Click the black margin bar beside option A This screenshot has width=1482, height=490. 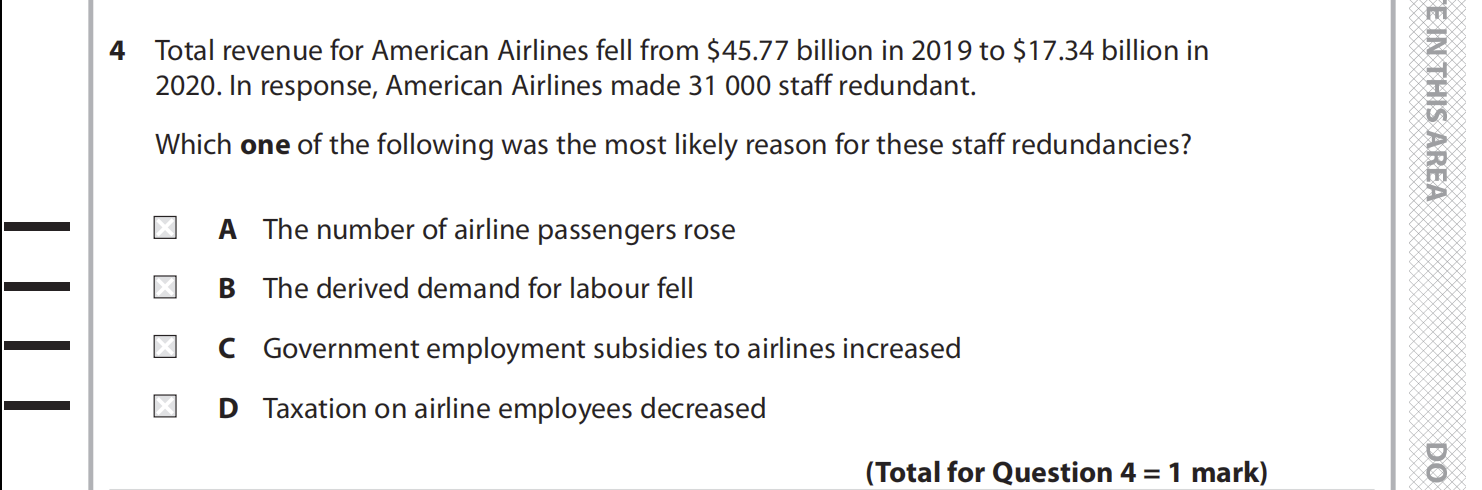tap(37, 228)
